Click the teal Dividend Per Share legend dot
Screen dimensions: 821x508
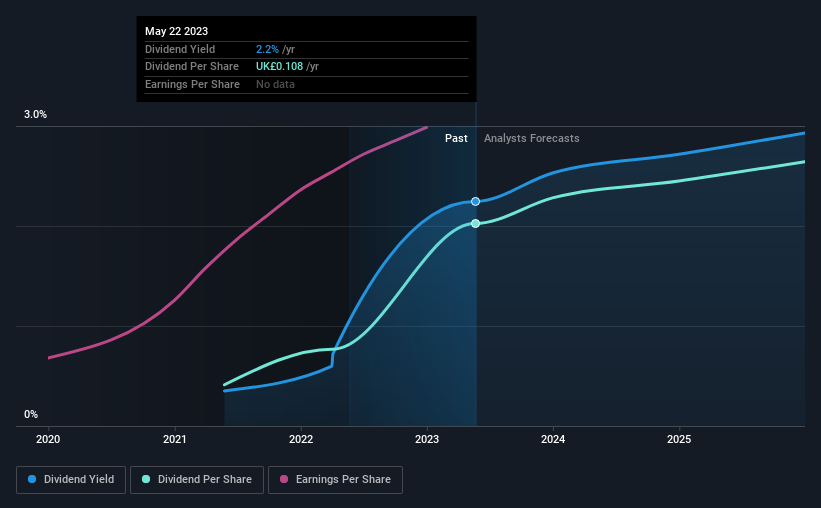click(146, 479)
